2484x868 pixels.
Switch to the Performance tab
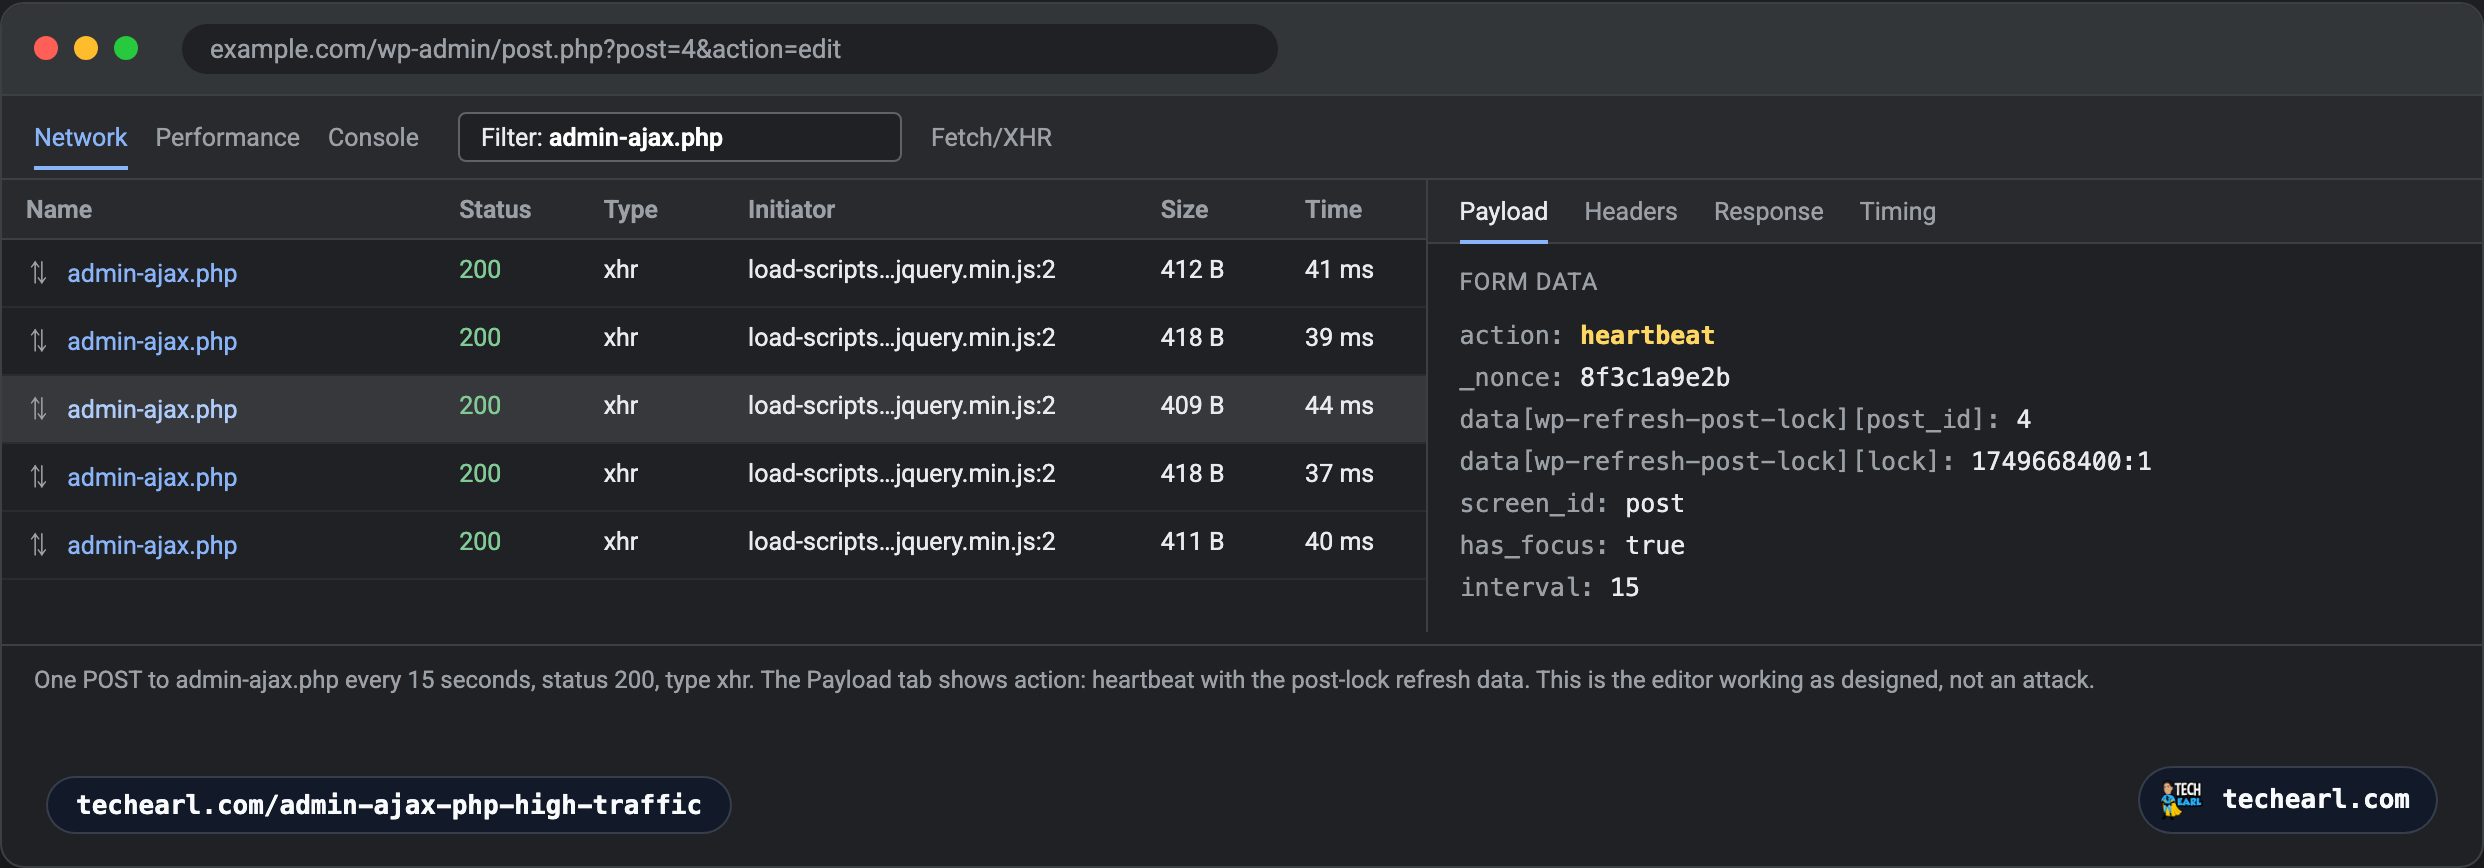click(x=227, y=137)
